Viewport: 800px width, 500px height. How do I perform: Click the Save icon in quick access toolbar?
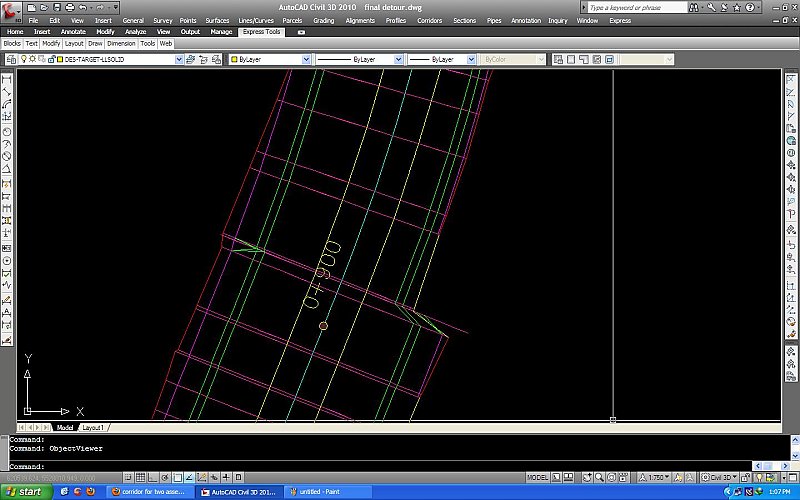coord(57,8)
